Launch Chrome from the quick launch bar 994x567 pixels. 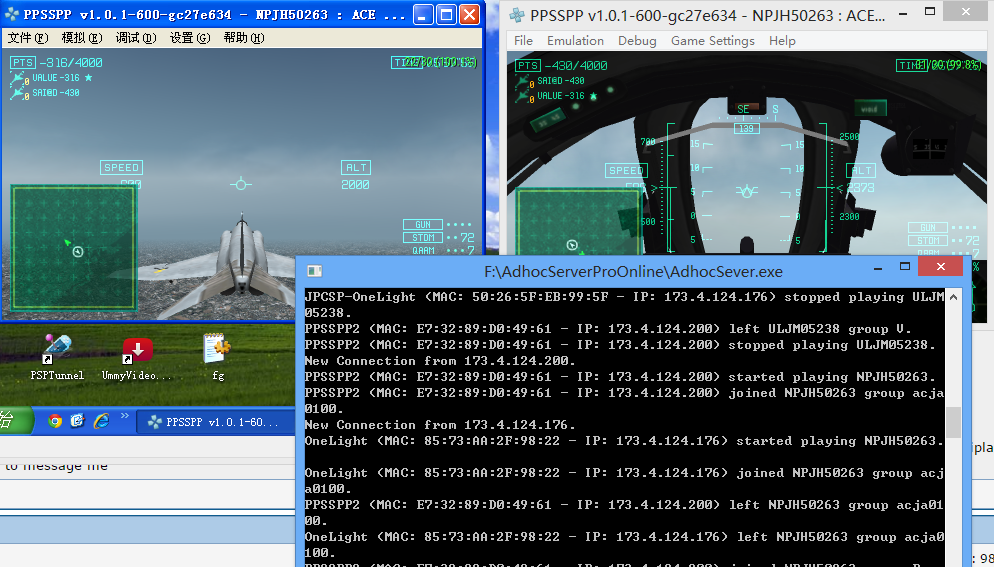55,421
